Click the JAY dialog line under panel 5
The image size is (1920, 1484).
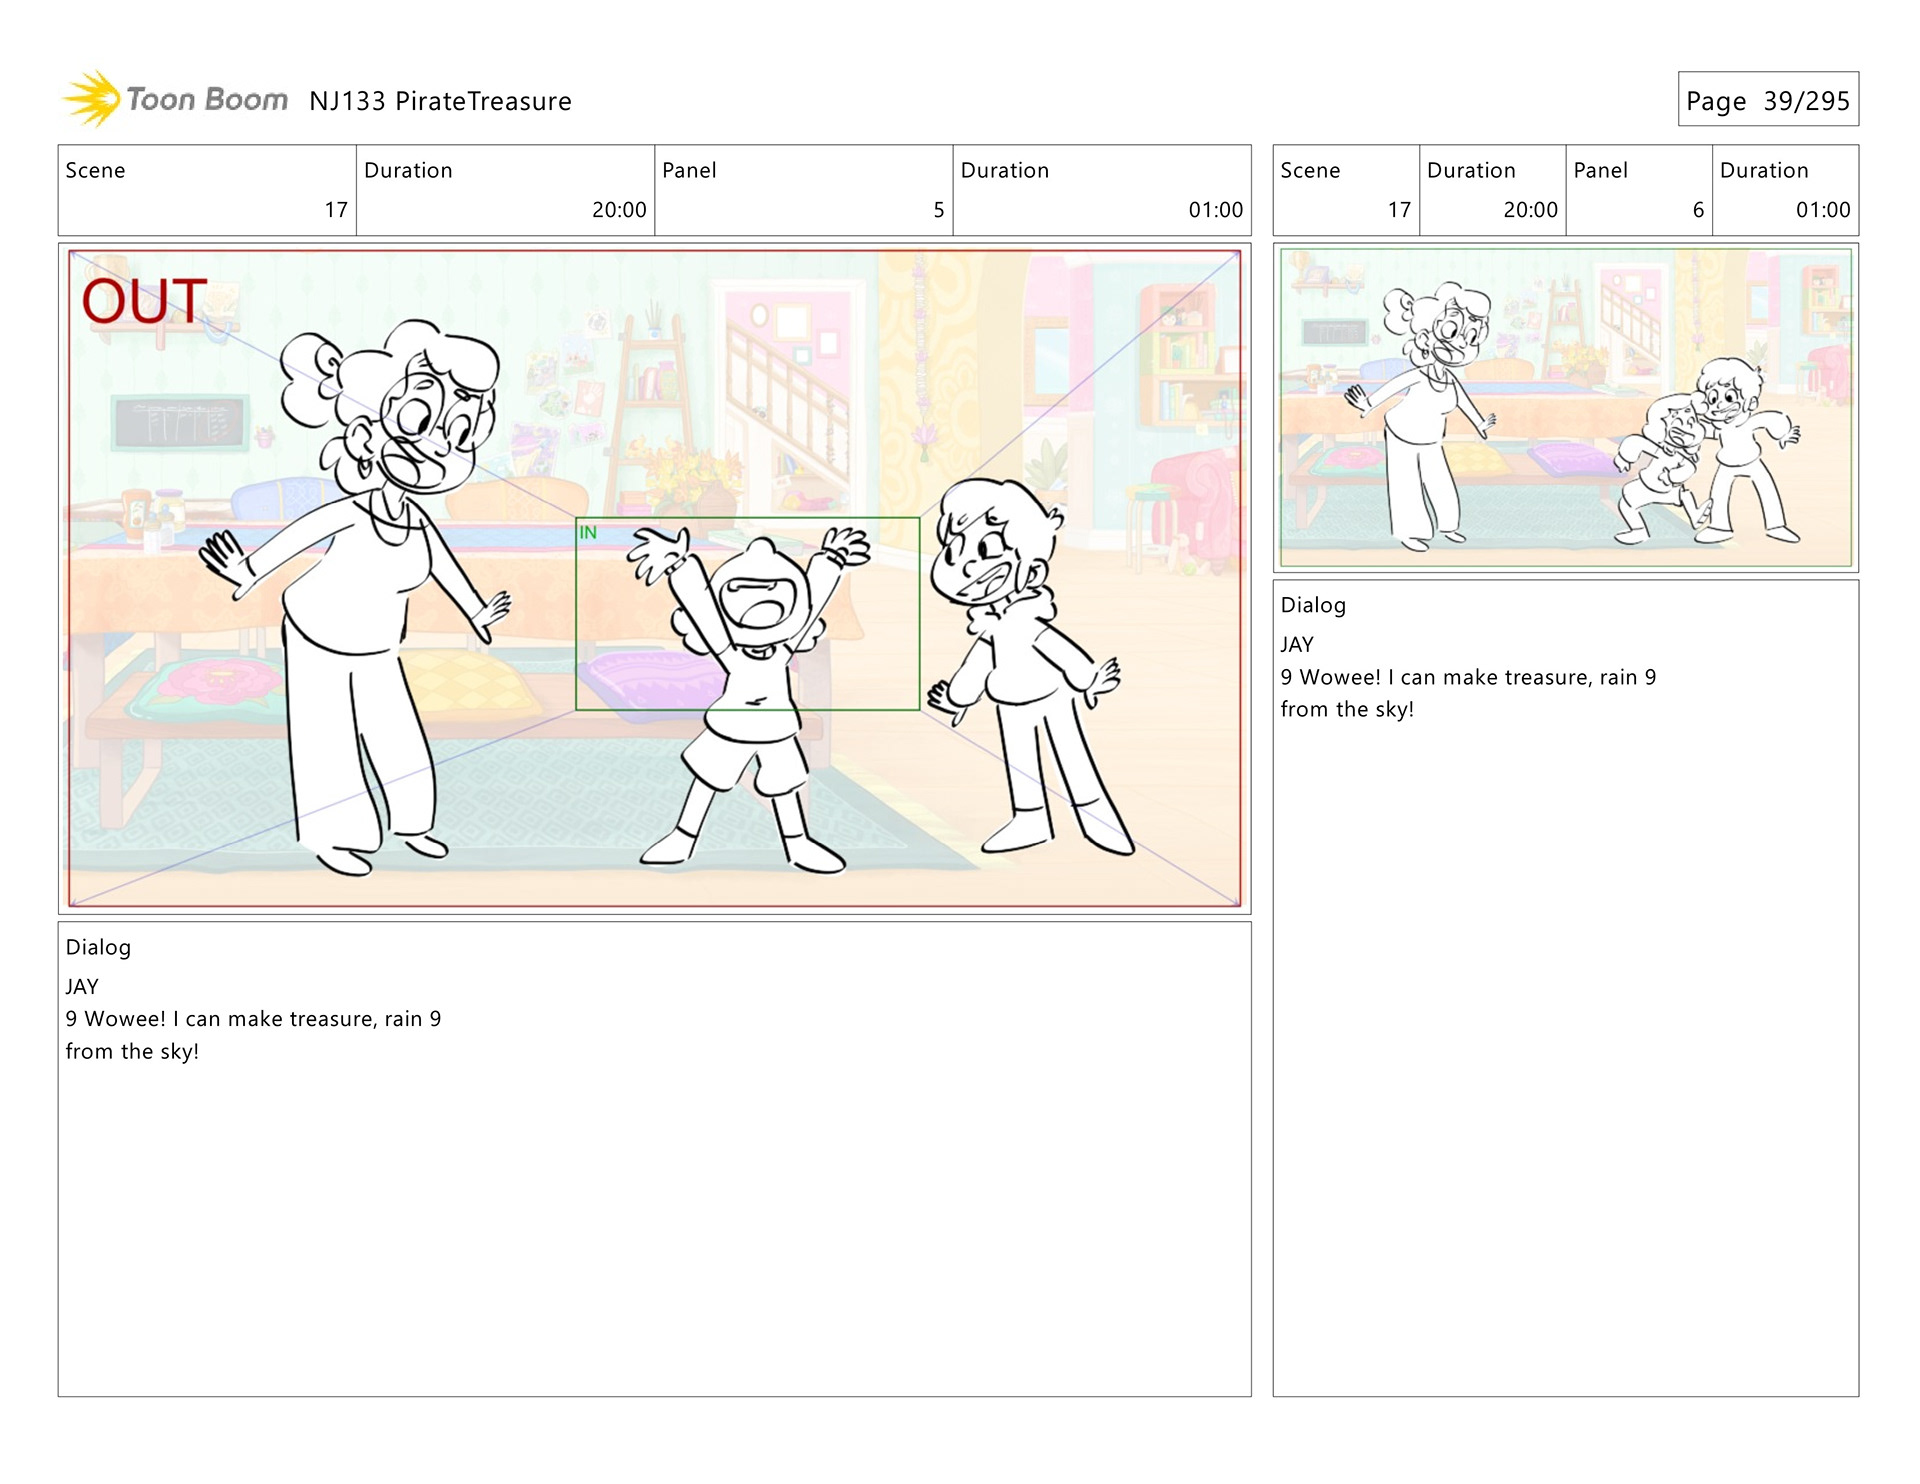[x=82, y=987]
